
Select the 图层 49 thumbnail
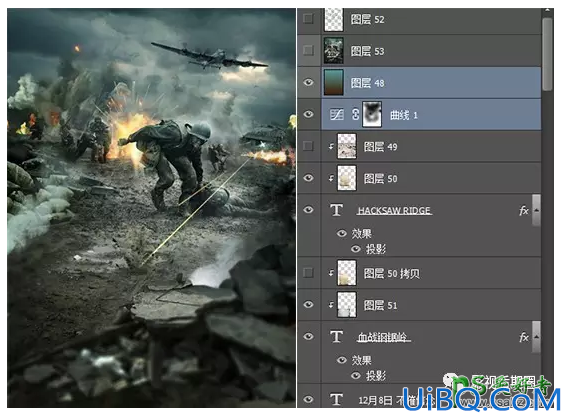pos(347,146)
